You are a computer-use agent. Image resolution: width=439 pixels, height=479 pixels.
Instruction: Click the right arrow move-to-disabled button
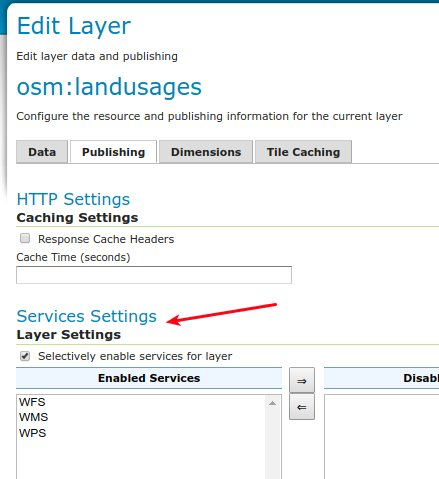(302, 380)
